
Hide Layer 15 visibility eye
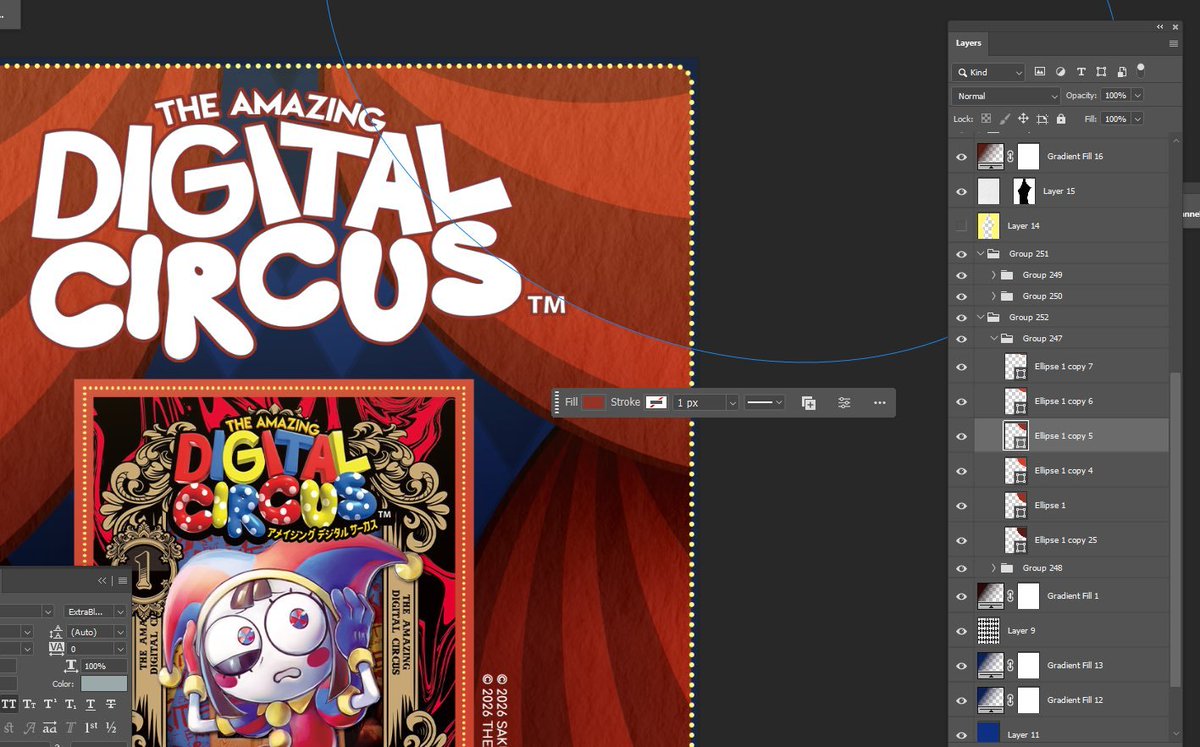coord(961,191)
